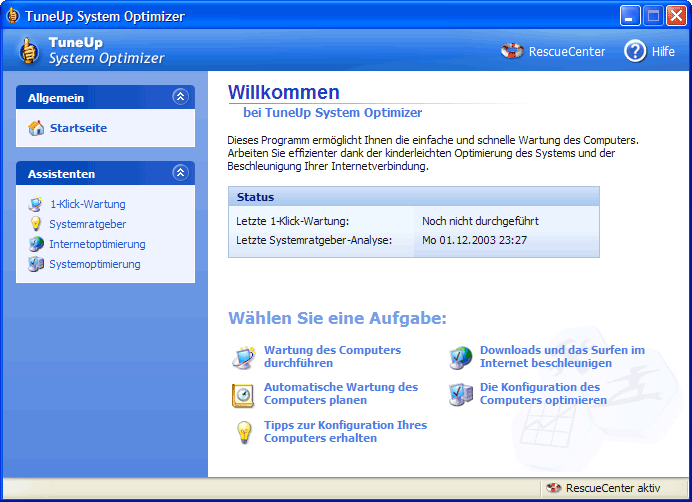The width and height of the screenshot is (692, 502).
Task: Click the Startseite house icon
Action: [36, 128]
